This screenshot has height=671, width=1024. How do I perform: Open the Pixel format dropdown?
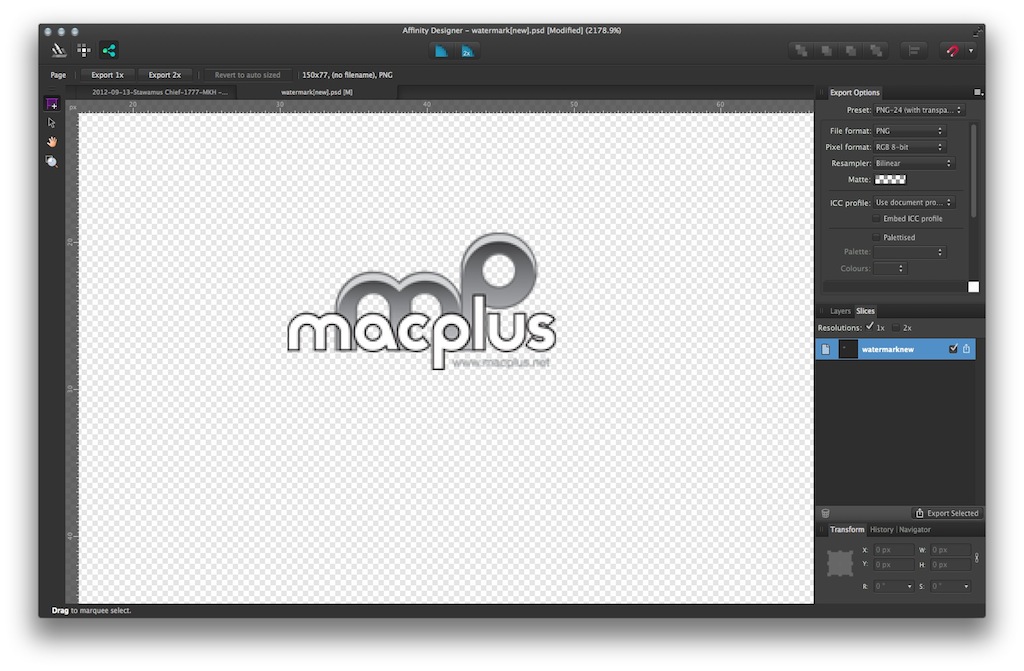coord(910,147)
